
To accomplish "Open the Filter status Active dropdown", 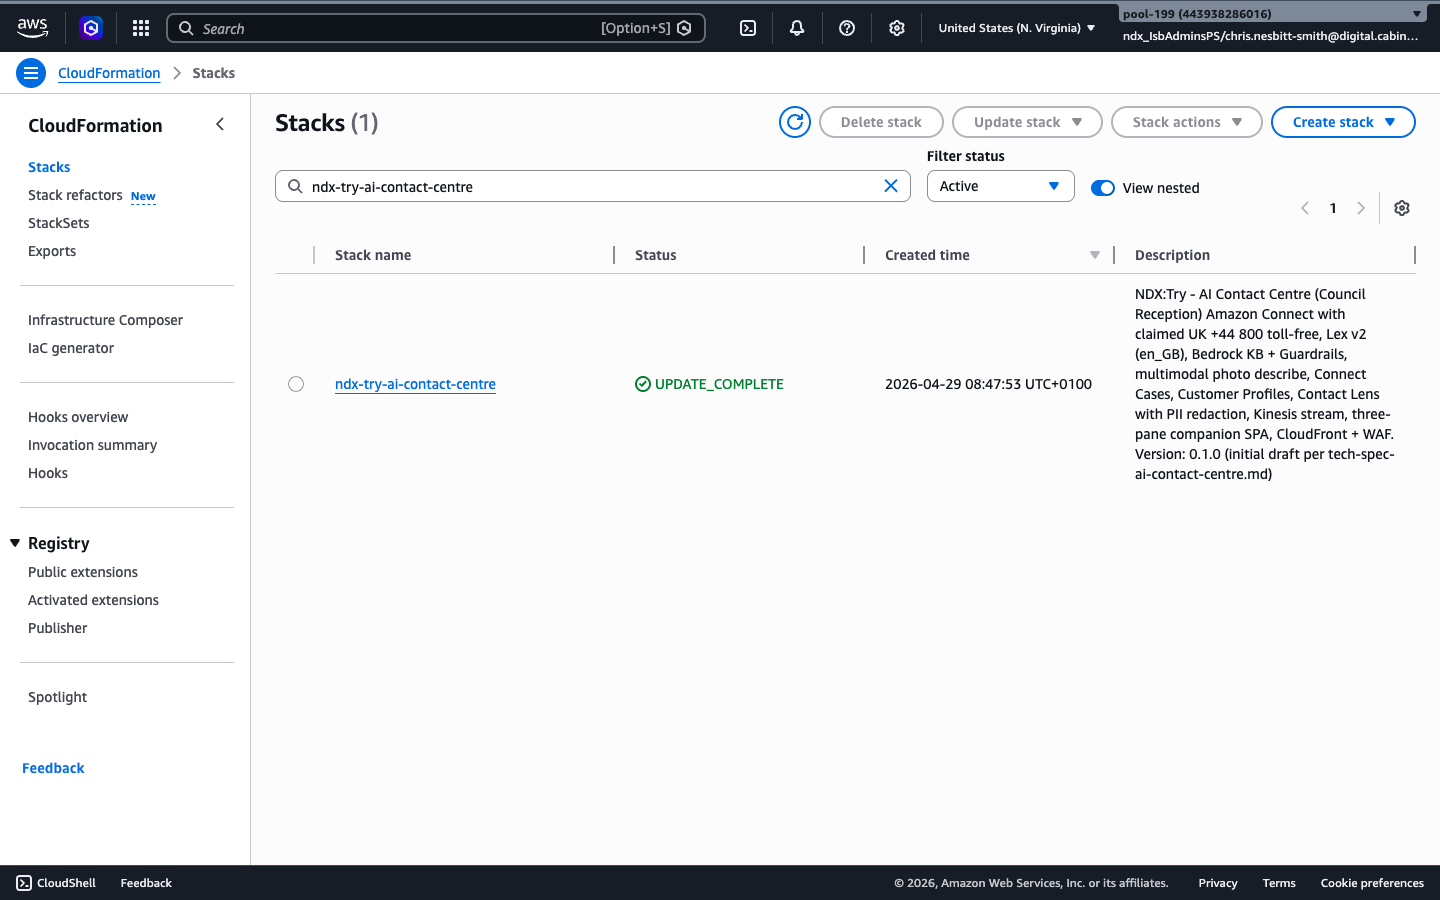I will click(x=1001, y=186).
